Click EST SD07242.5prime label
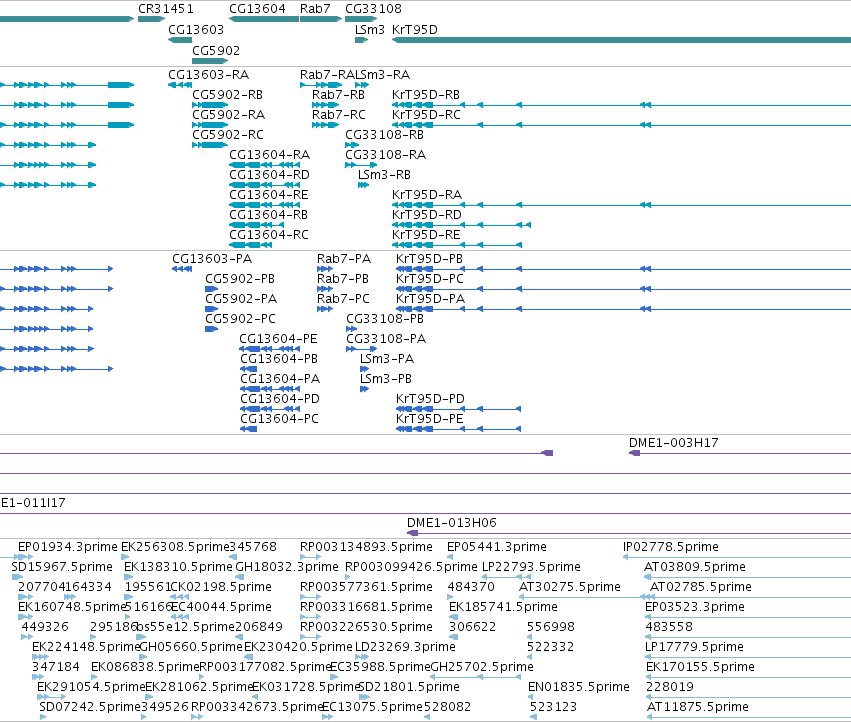 [90, 707]
